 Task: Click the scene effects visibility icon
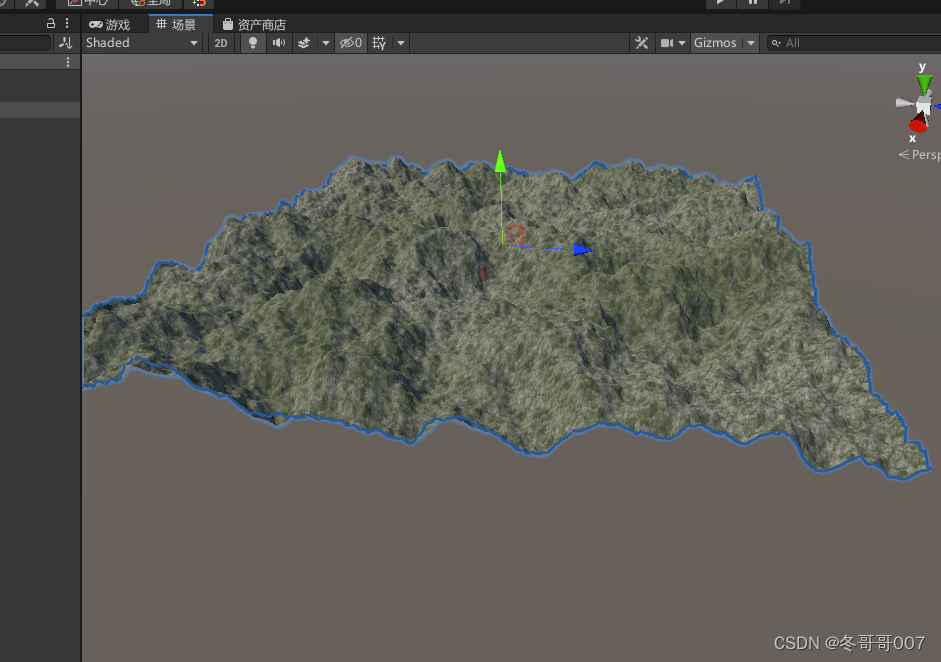click(303, 42)
